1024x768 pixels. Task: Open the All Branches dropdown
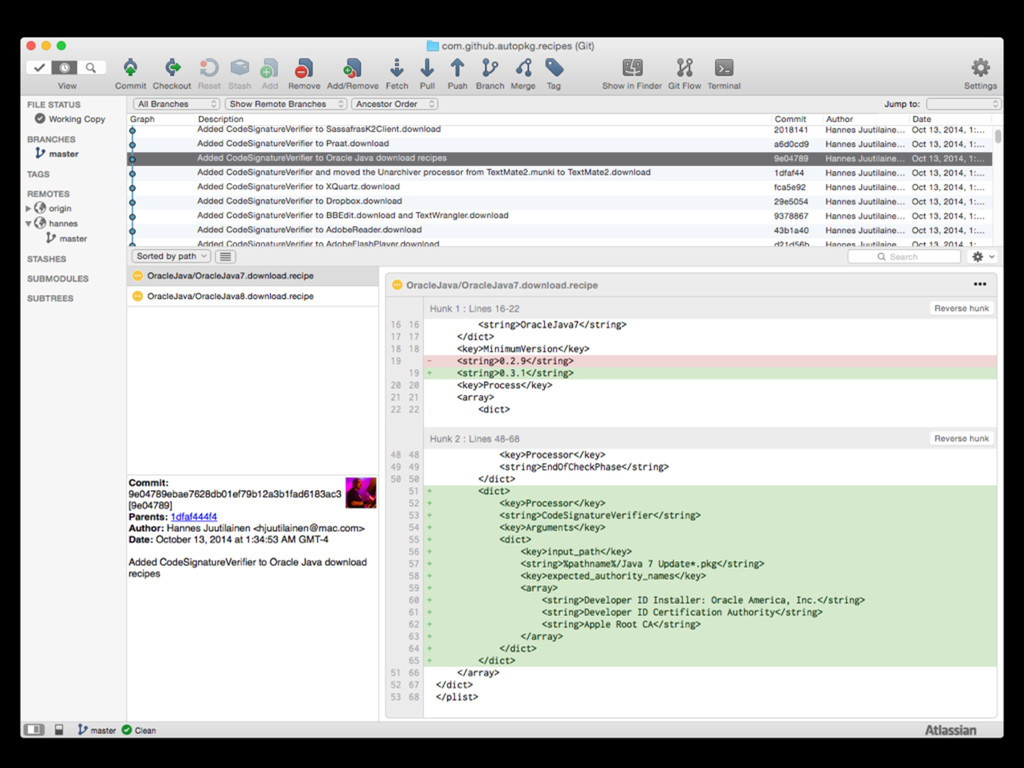[177, 104]
